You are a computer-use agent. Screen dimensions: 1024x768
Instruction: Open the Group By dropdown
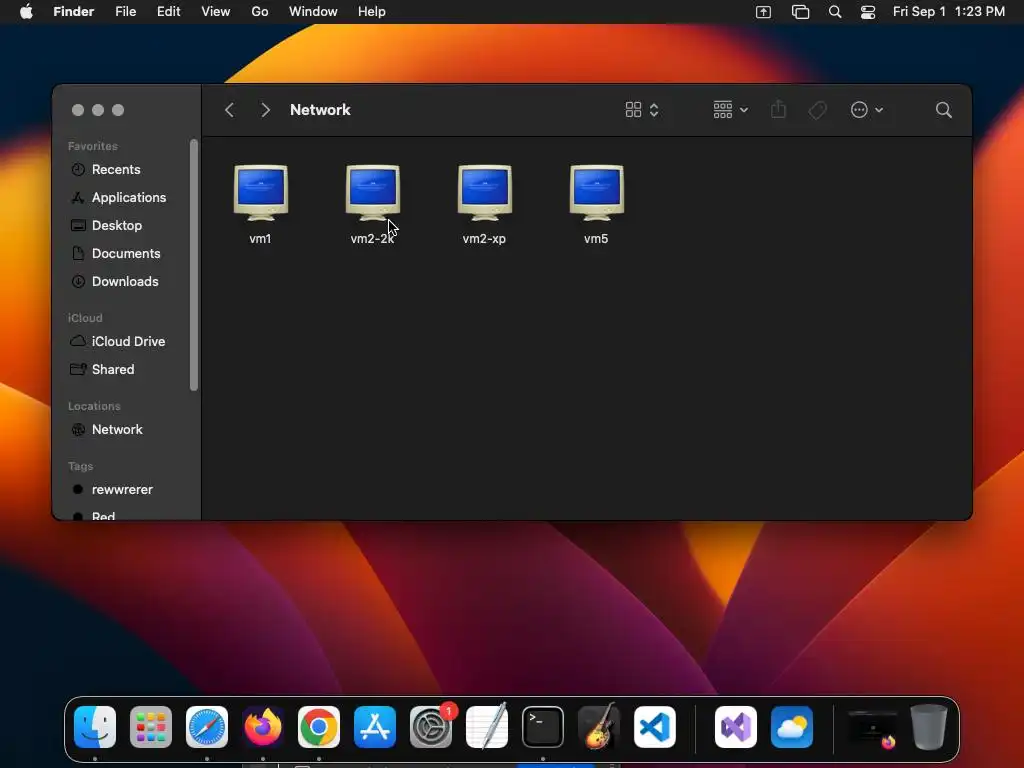coord(730,110)
